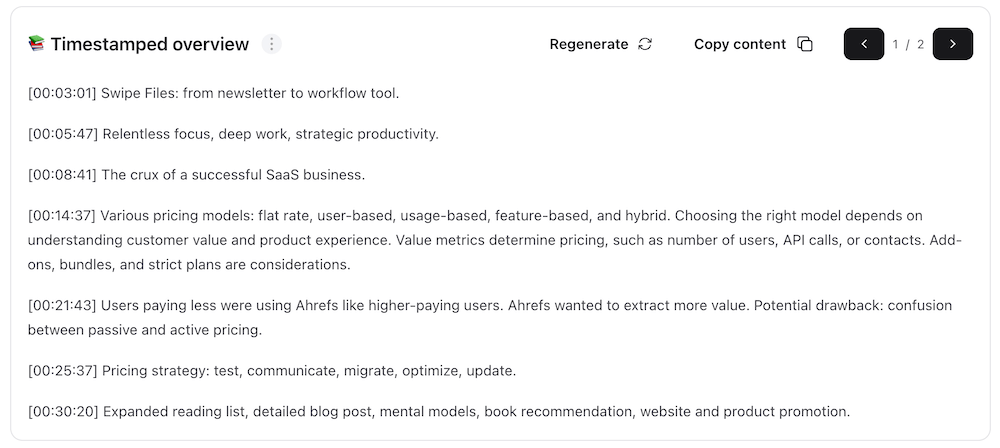This screenshot has height=448, width=1000.
Task: Click the 00:25:37 timestamp
Action: coord(62,370)
